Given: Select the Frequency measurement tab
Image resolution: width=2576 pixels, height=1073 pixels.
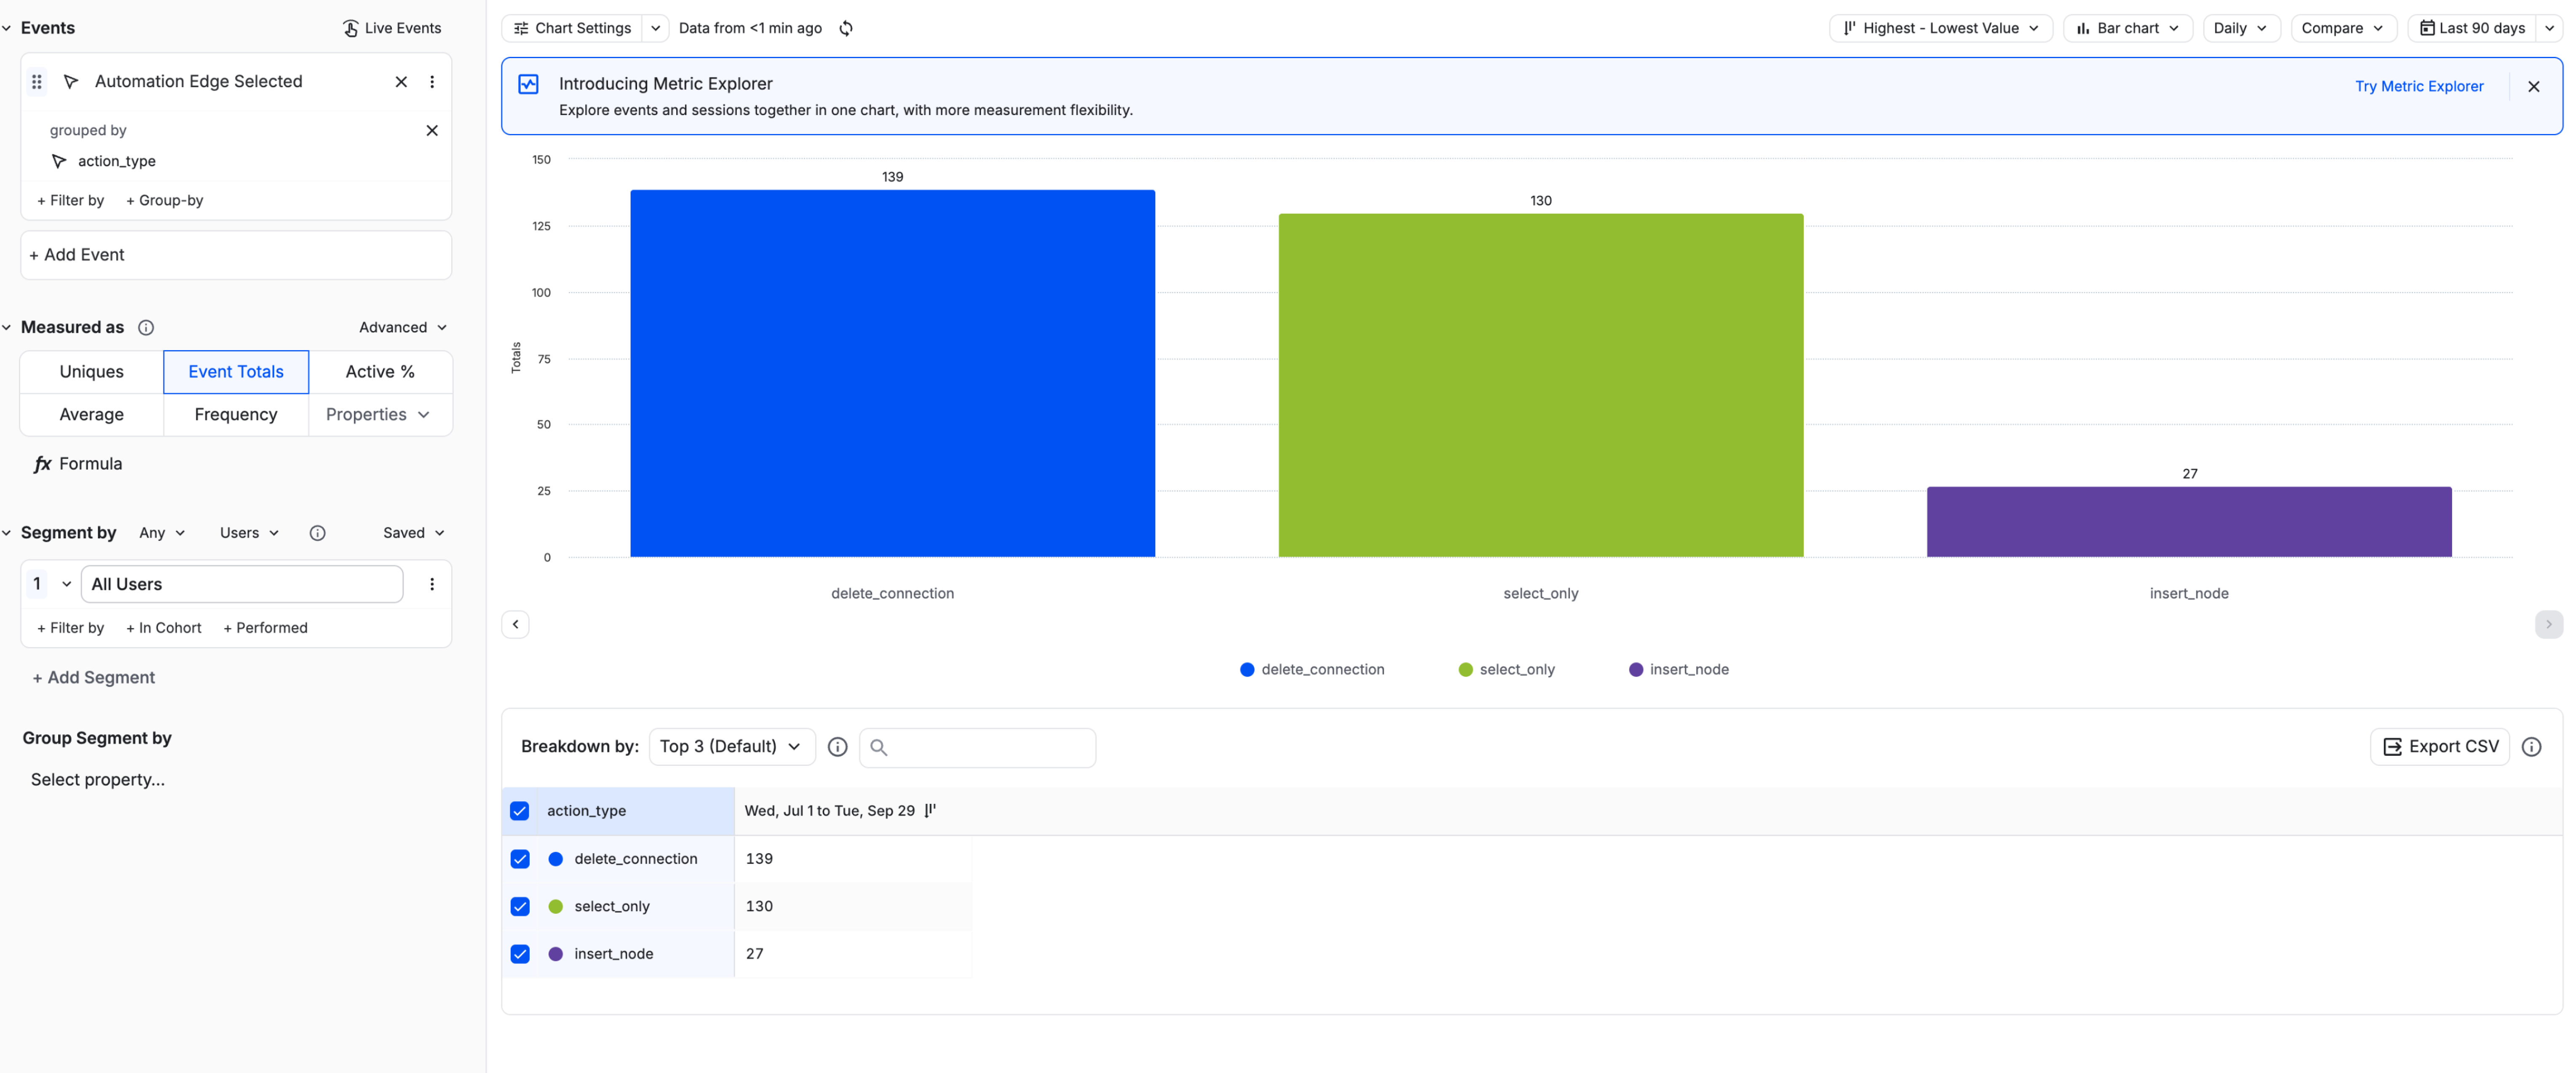Looking at the screenshot, I should pyautogui.click(x=236, y=415).
